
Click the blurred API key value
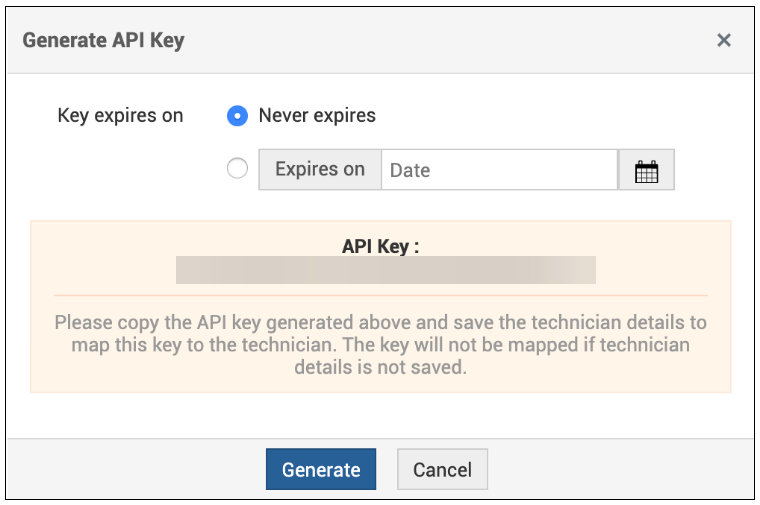[385, 270]
